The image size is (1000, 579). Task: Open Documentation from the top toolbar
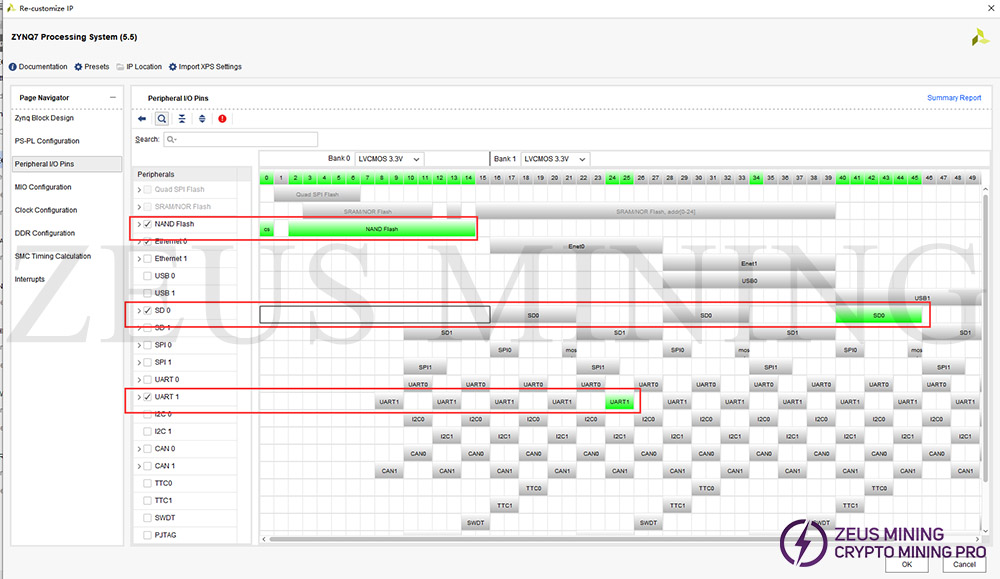(38, 67)
